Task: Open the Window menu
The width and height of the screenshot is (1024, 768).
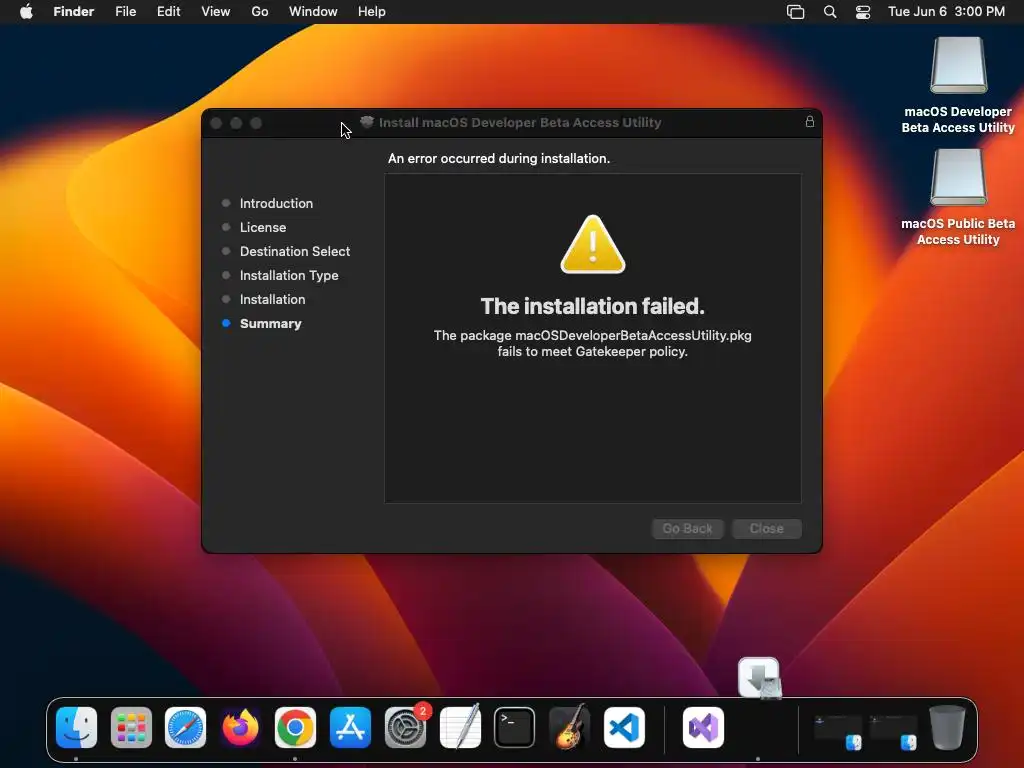Action: coord(313,12)
